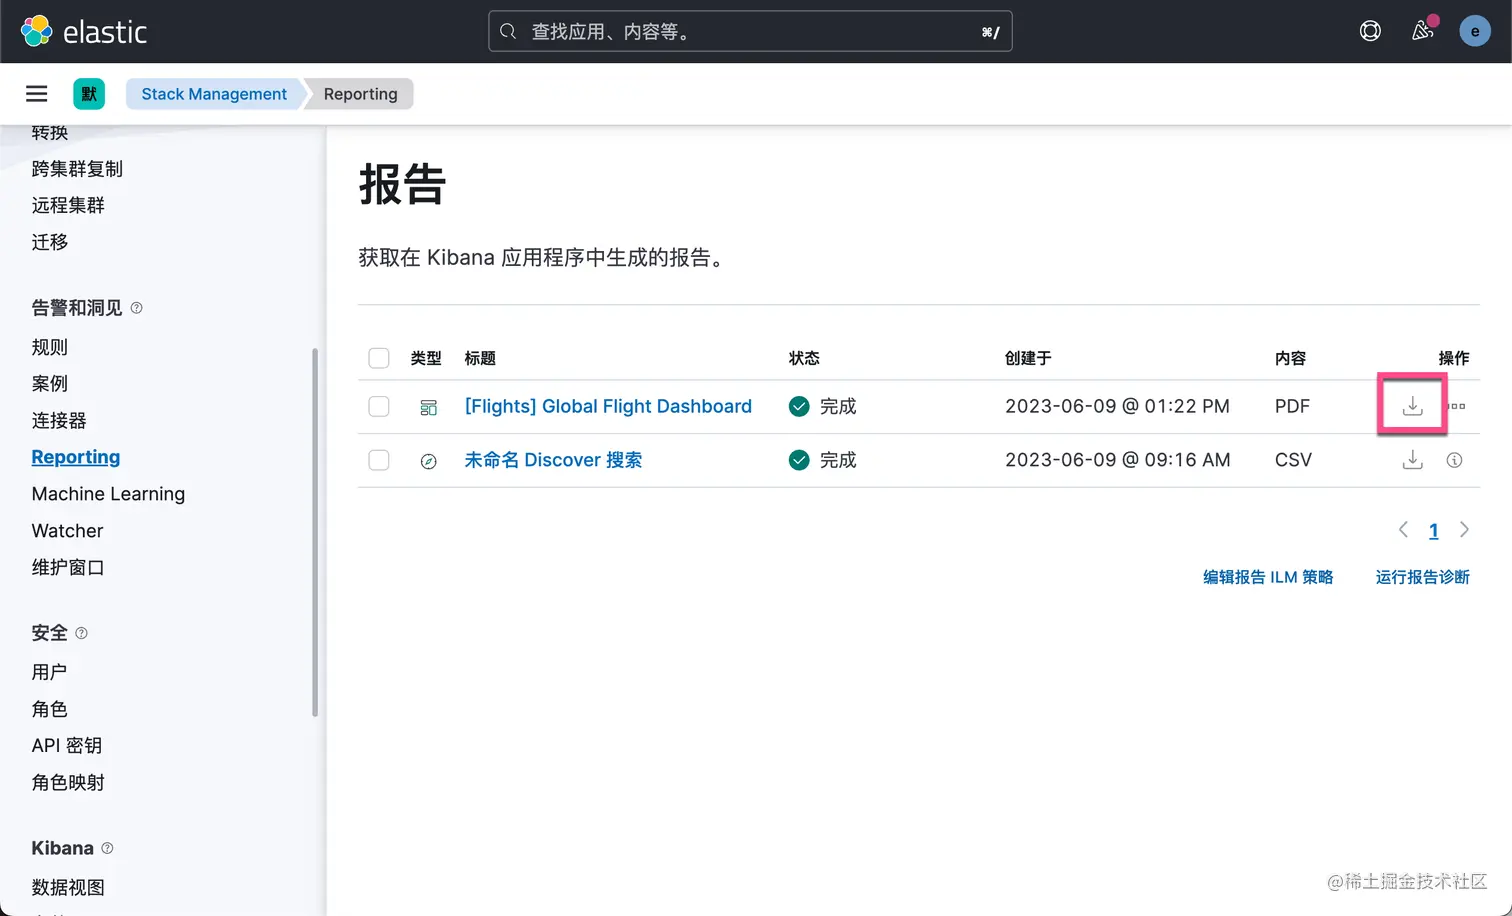
Task: Open 角色映射 in sidebar
Action: (x=68, y=782)
